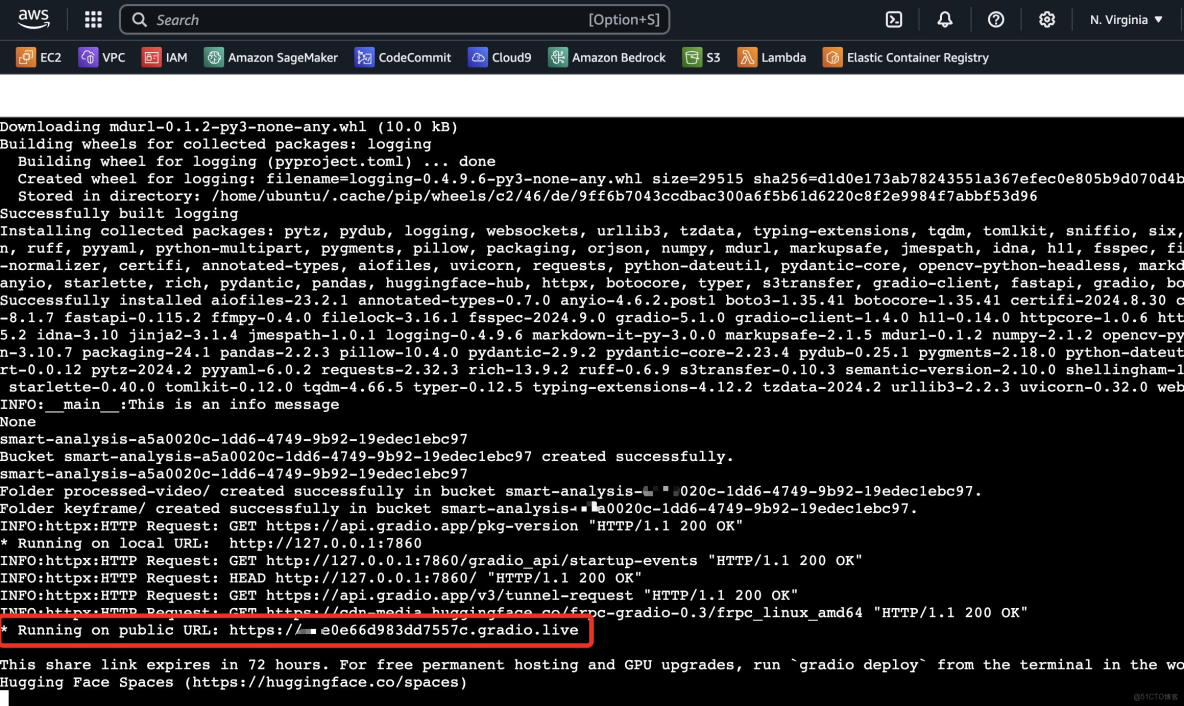This screenshot has height=706, width=1184.
Task: Click the Amazon Bedrock icon
Action: (x=557, y=57)
